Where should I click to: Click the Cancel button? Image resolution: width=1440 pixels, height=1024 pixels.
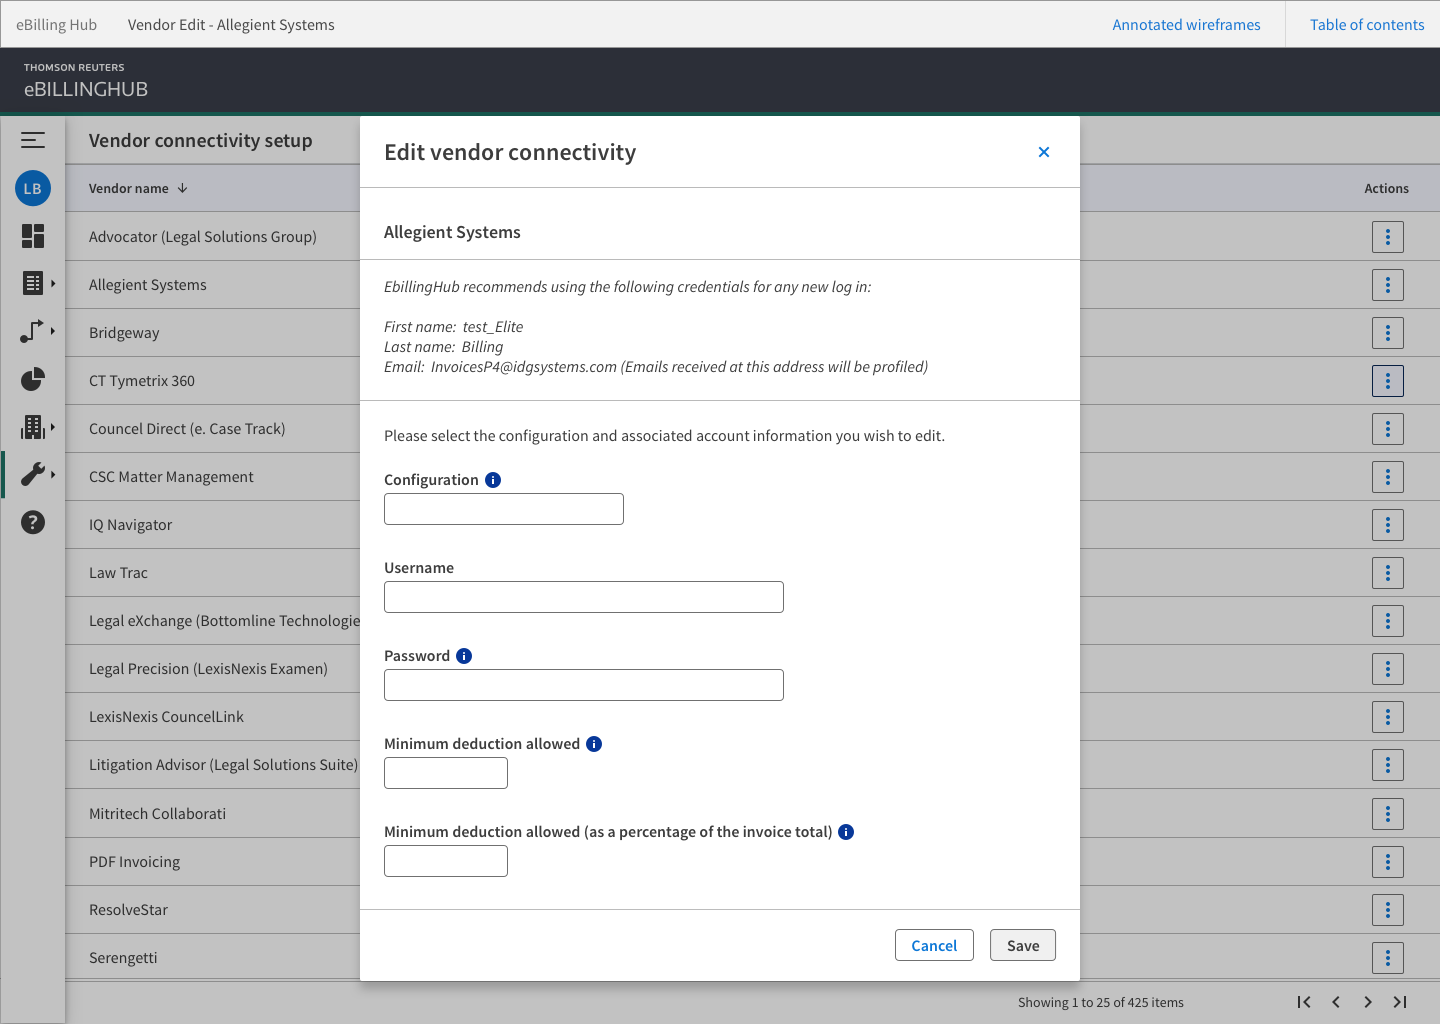(x=934, y=945)
